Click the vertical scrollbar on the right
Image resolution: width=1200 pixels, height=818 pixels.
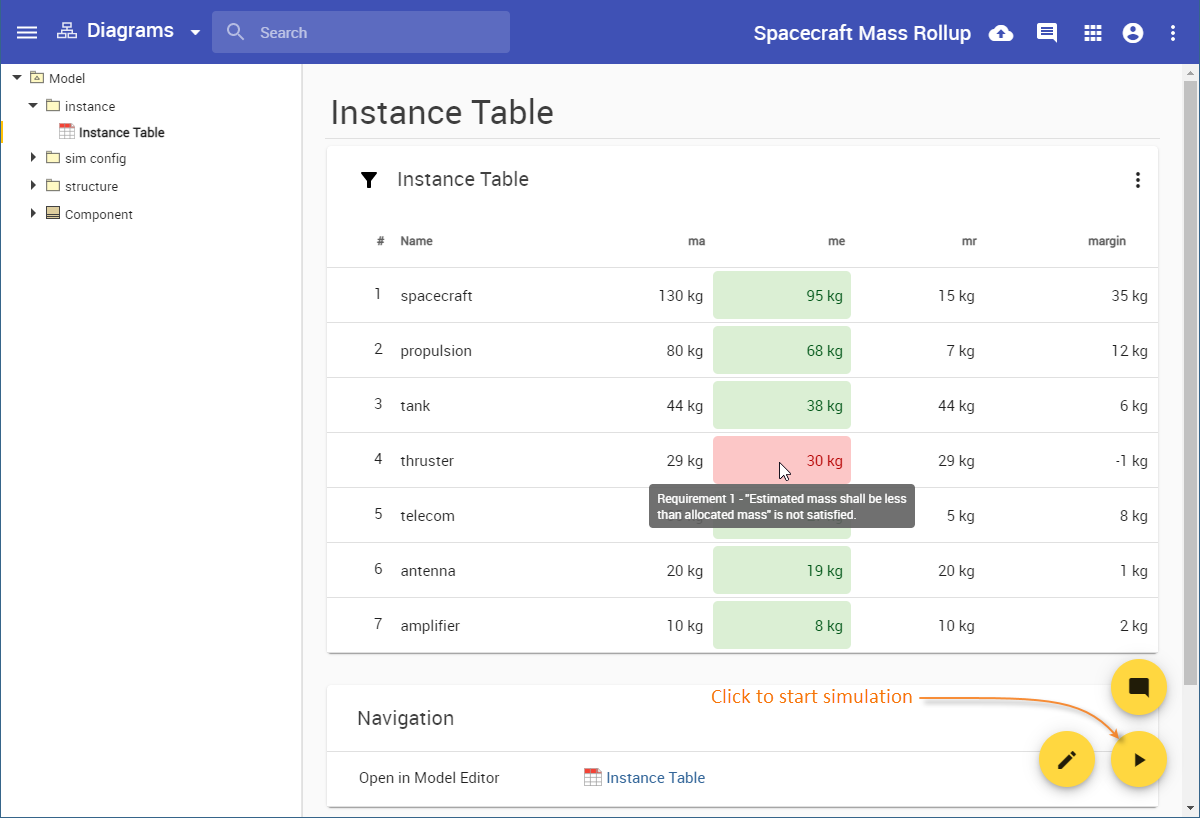(1190, 380)
